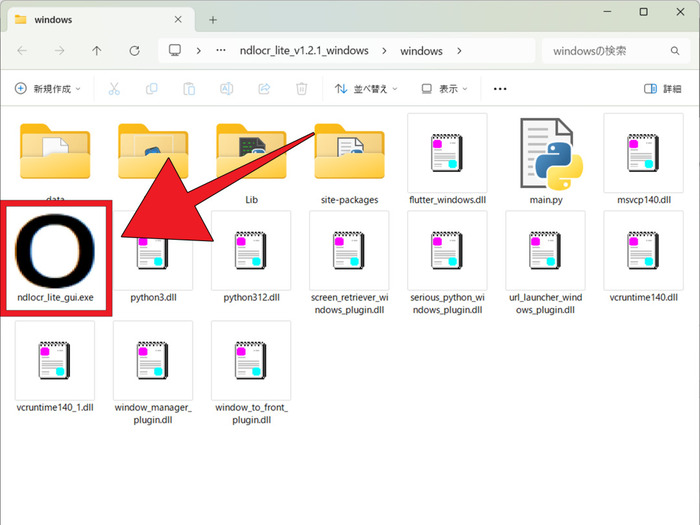Screen dimensions: 700x525
Task: Expand chevron after ndlocr_lite_v1.2.1_windows
Action: (384, 51)
